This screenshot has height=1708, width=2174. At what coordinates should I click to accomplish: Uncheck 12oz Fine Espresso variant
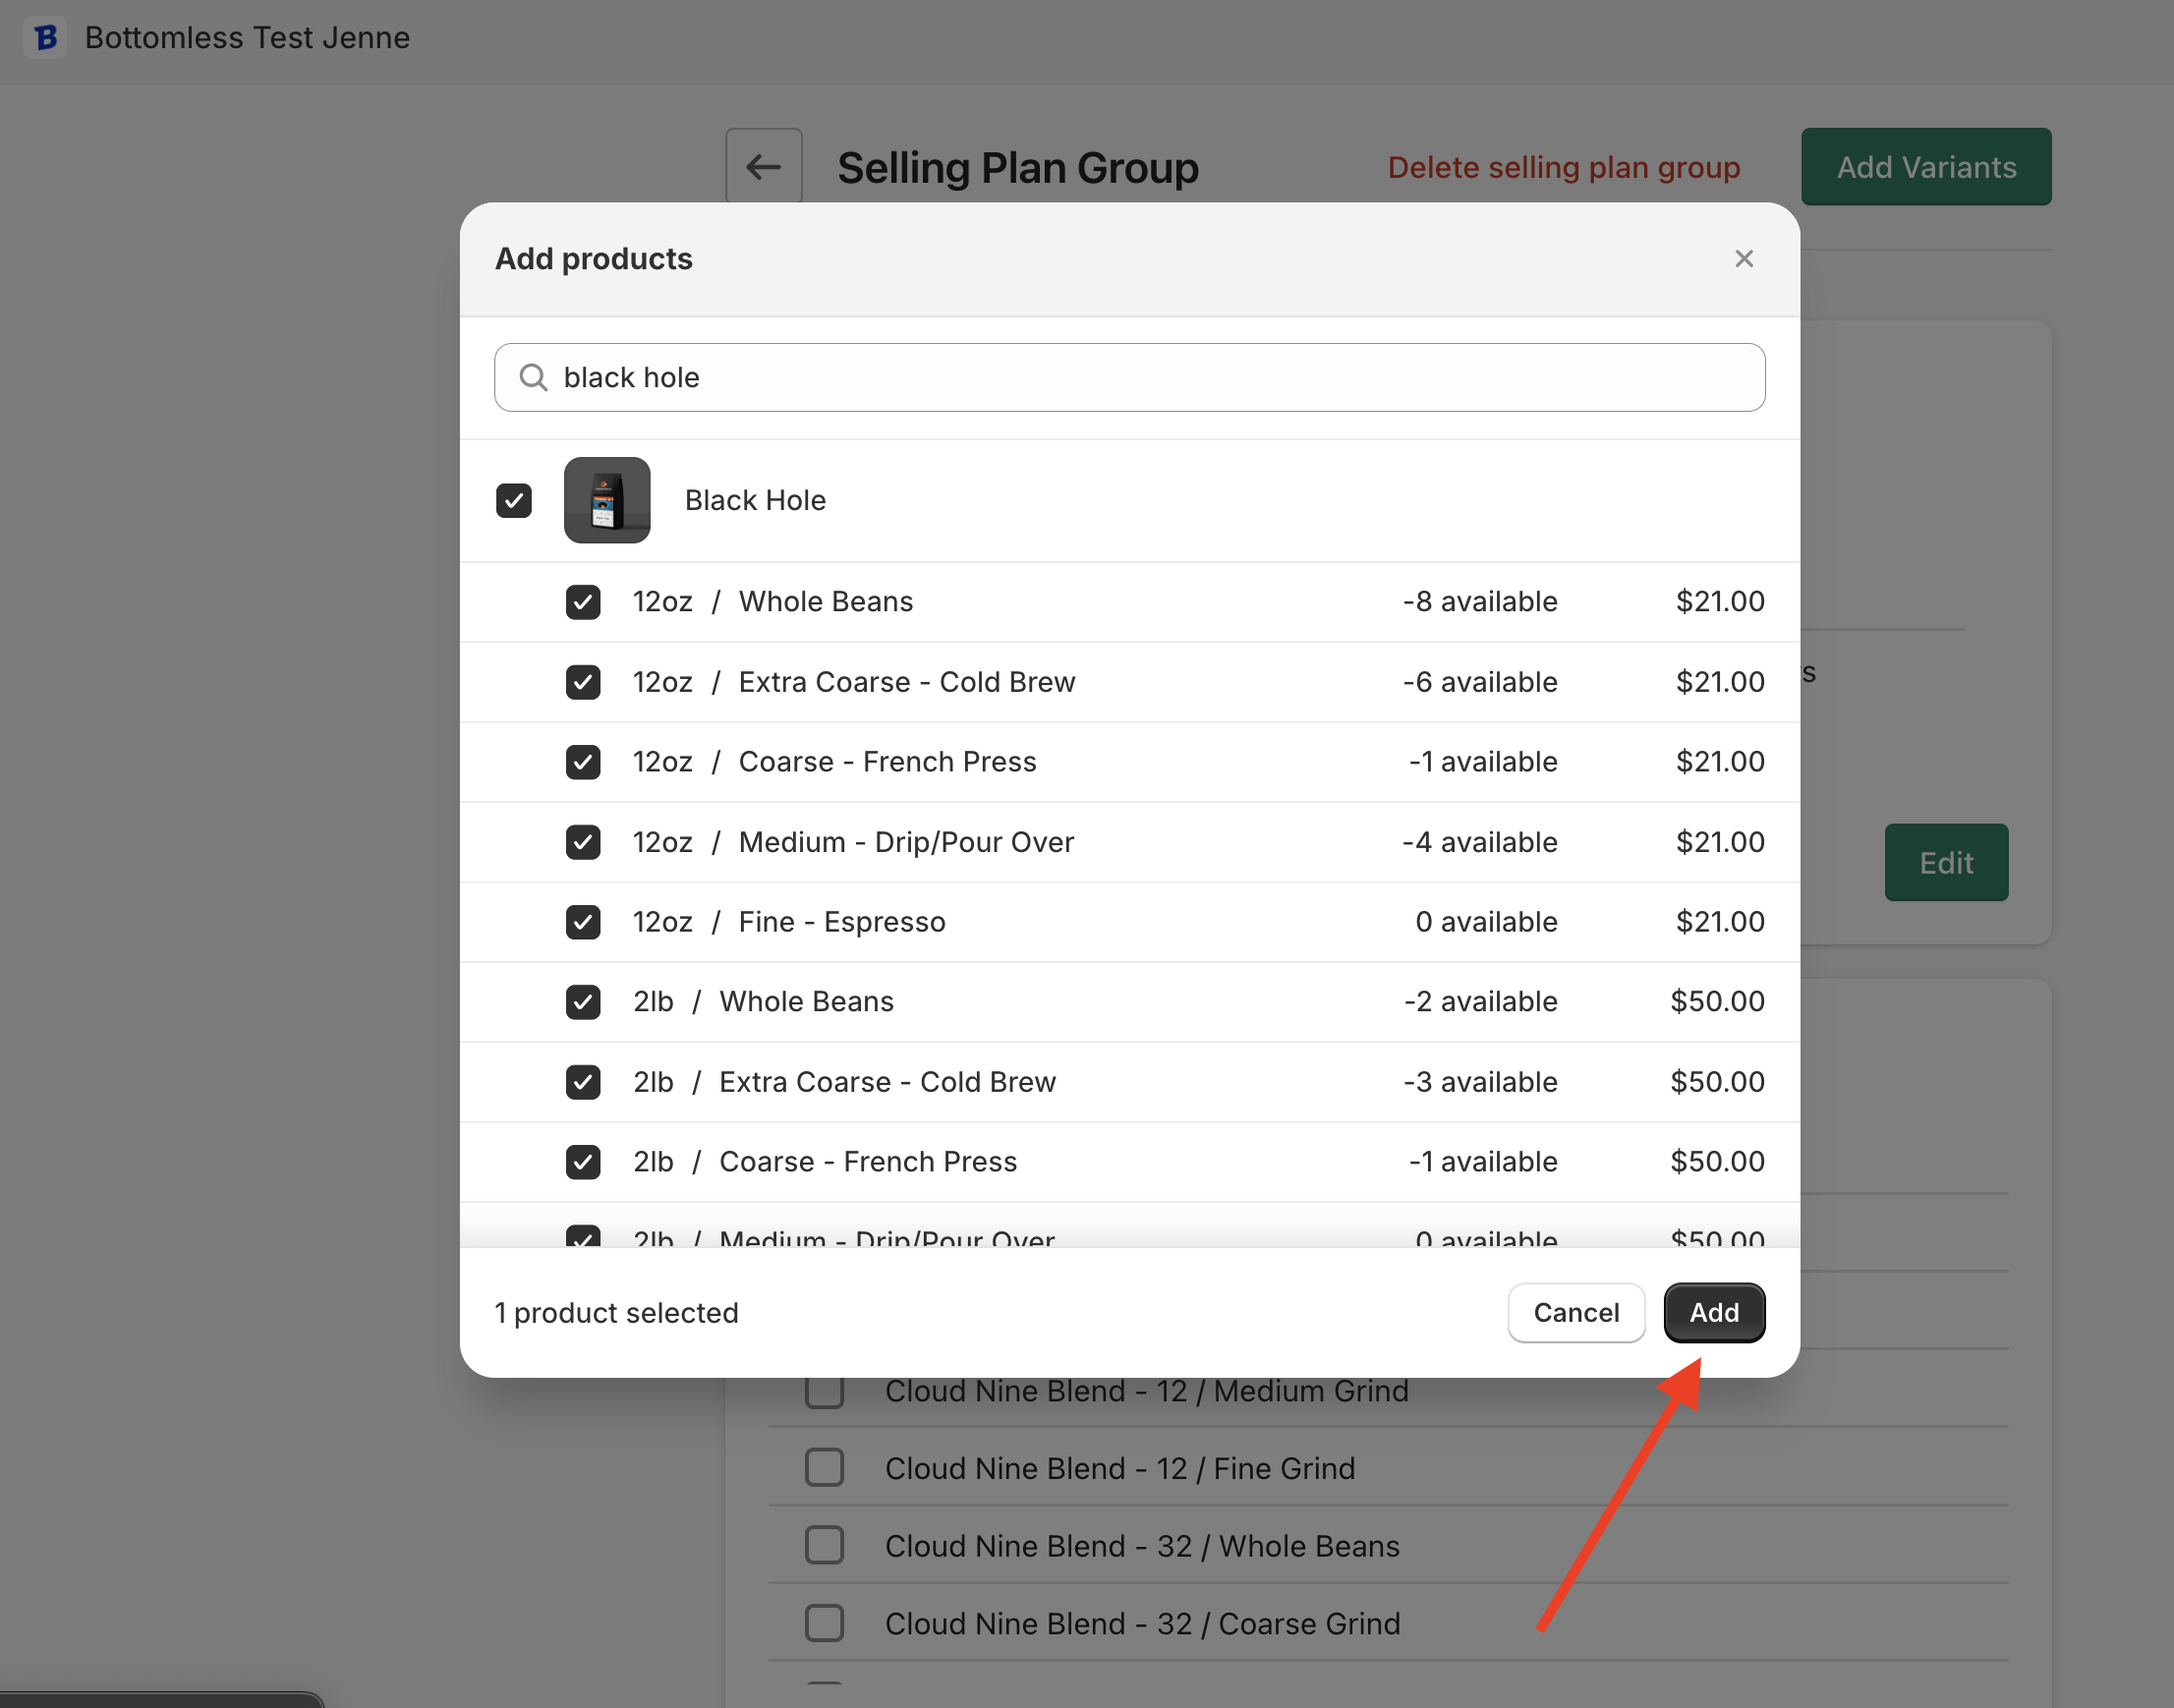pos(583,922)
